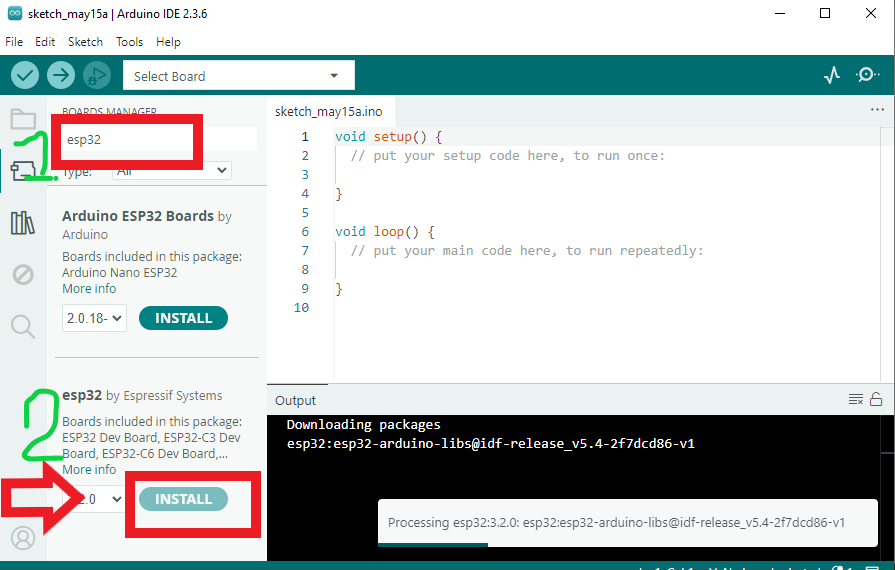Toggle the Output scroll lock
Image resolution: width=895 pixels, height=570 pixels.
click(876, 399)
